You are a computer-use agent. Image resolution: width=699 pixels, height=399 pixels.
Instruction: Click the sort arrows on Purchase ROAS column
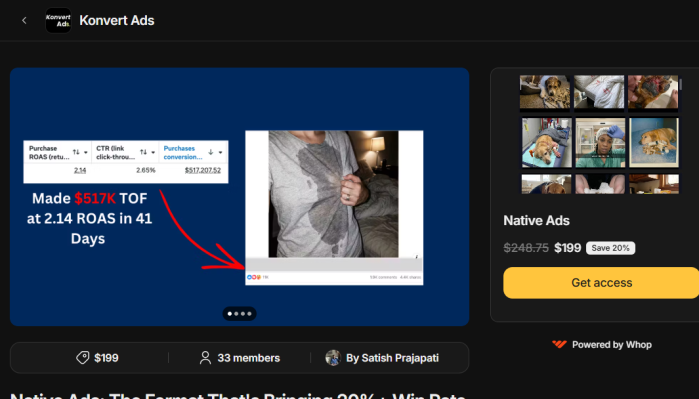click(x=76, y=152)
